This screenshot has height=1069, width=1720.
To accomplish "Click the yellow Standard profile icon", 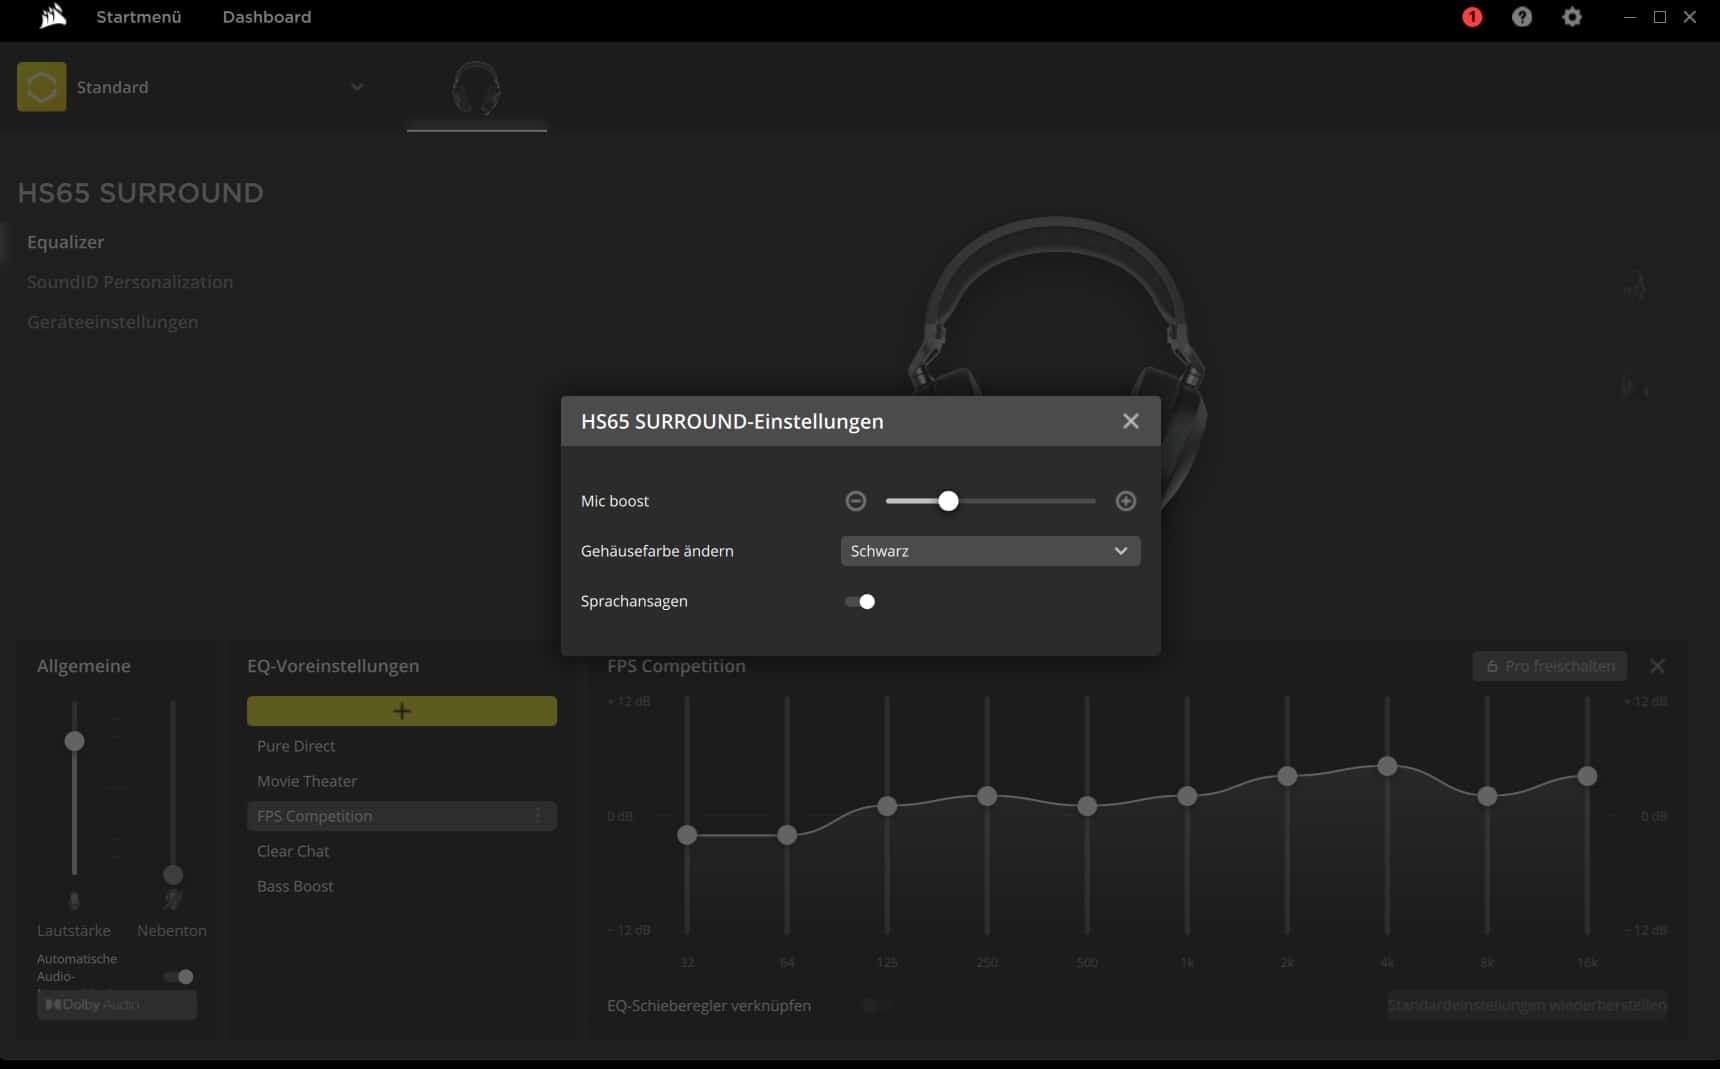I will (x=42, y=87).
